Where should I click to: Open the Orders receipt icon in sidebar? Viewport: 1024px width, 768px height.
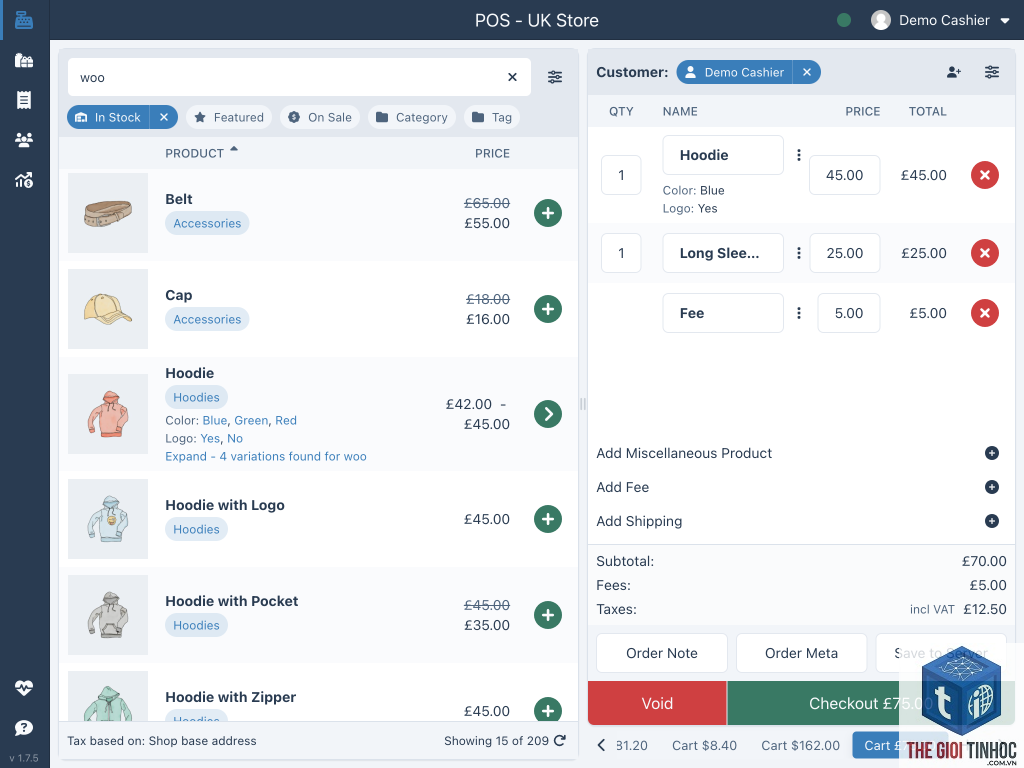24,100
